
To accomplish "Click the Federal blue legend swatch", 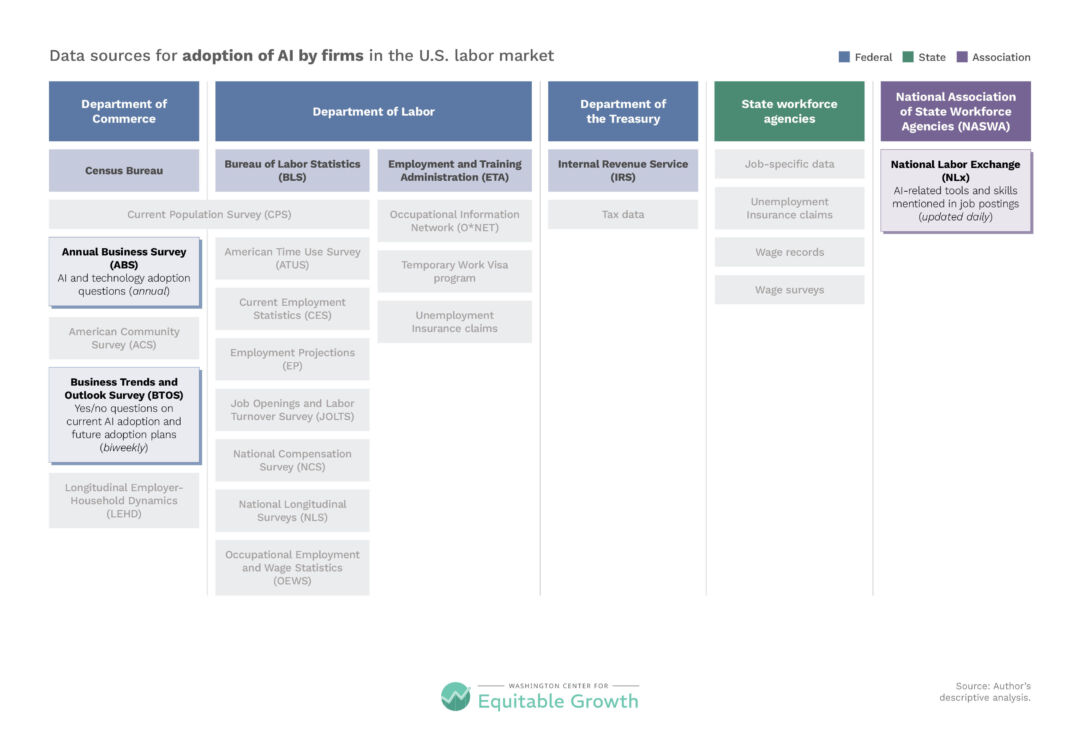I will click(844, 56).
